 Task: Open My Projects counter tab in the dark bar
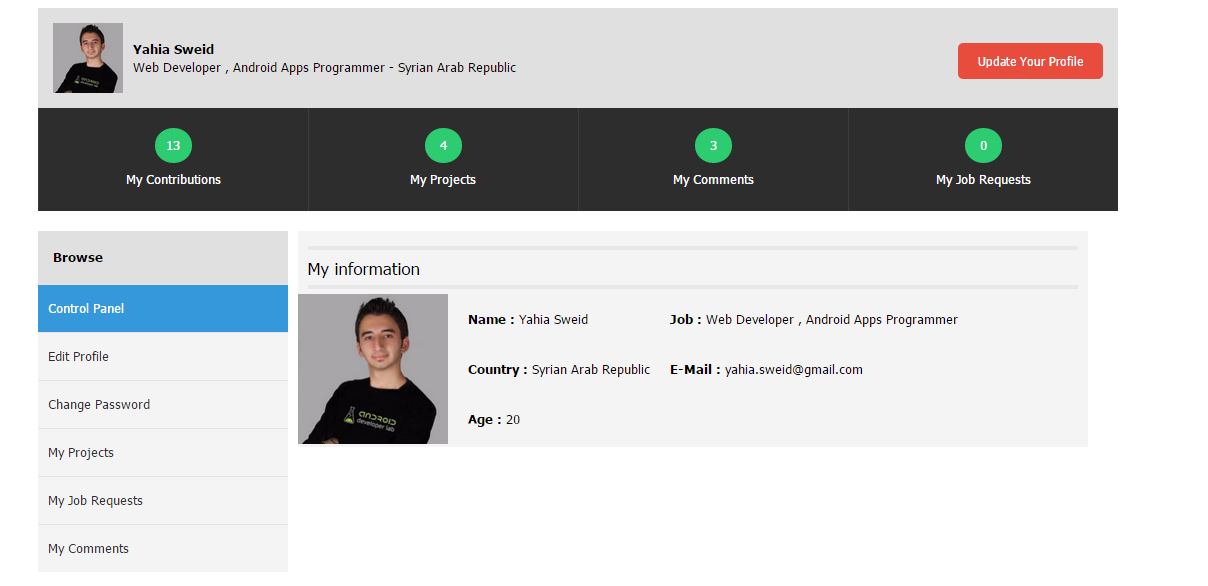(x=443, y=160)
